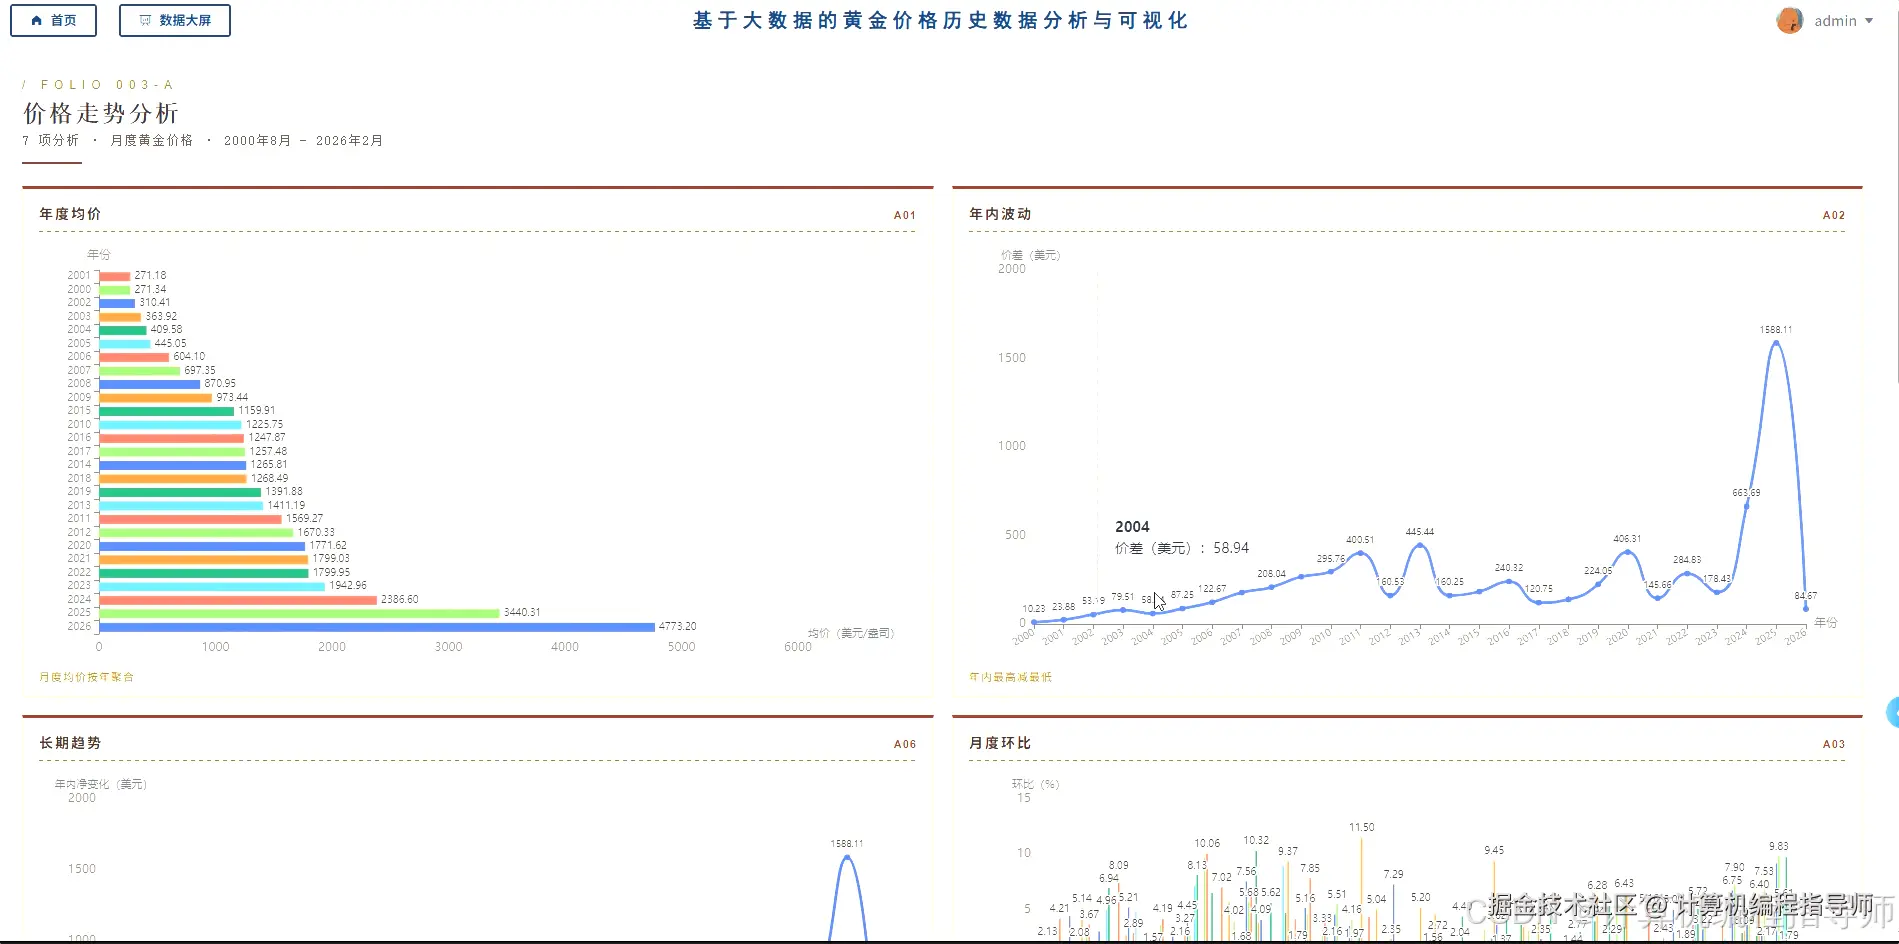The height and width of the screenshot is (944, 1899).
Task: Click the 长期趋势 panel title
Action: [x=70, y=743]
